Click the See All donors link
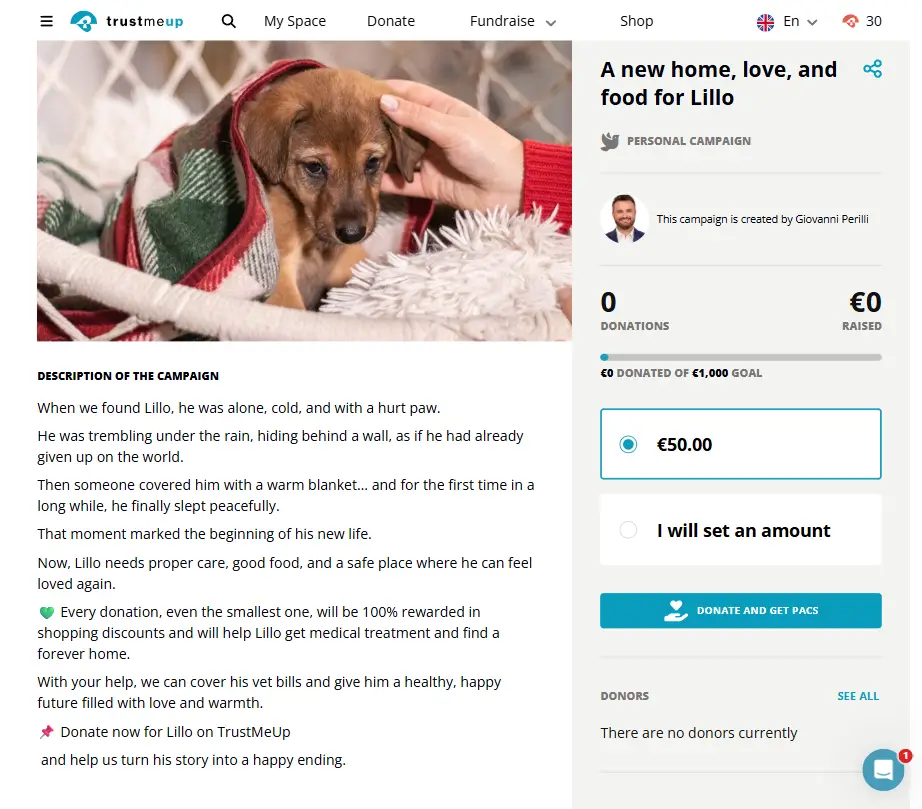This screenshot has width=922, height=809. tap(858, 696)
